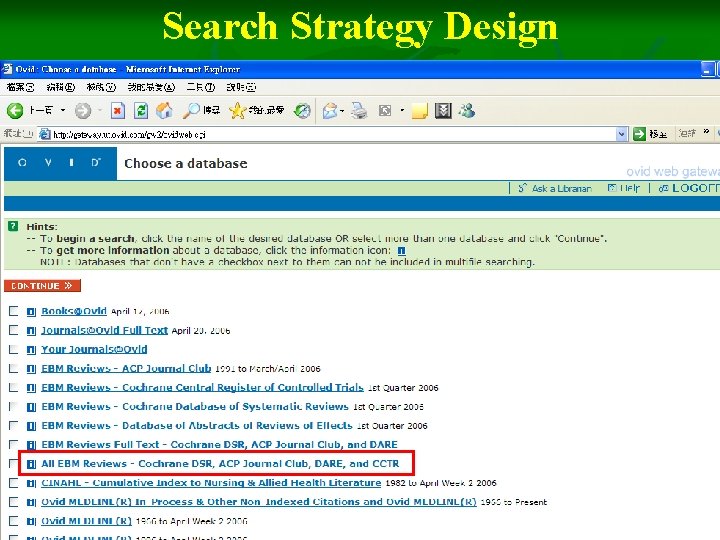
Task: Click info icon beside EBM Reviews Full Text
Action: 31,445
